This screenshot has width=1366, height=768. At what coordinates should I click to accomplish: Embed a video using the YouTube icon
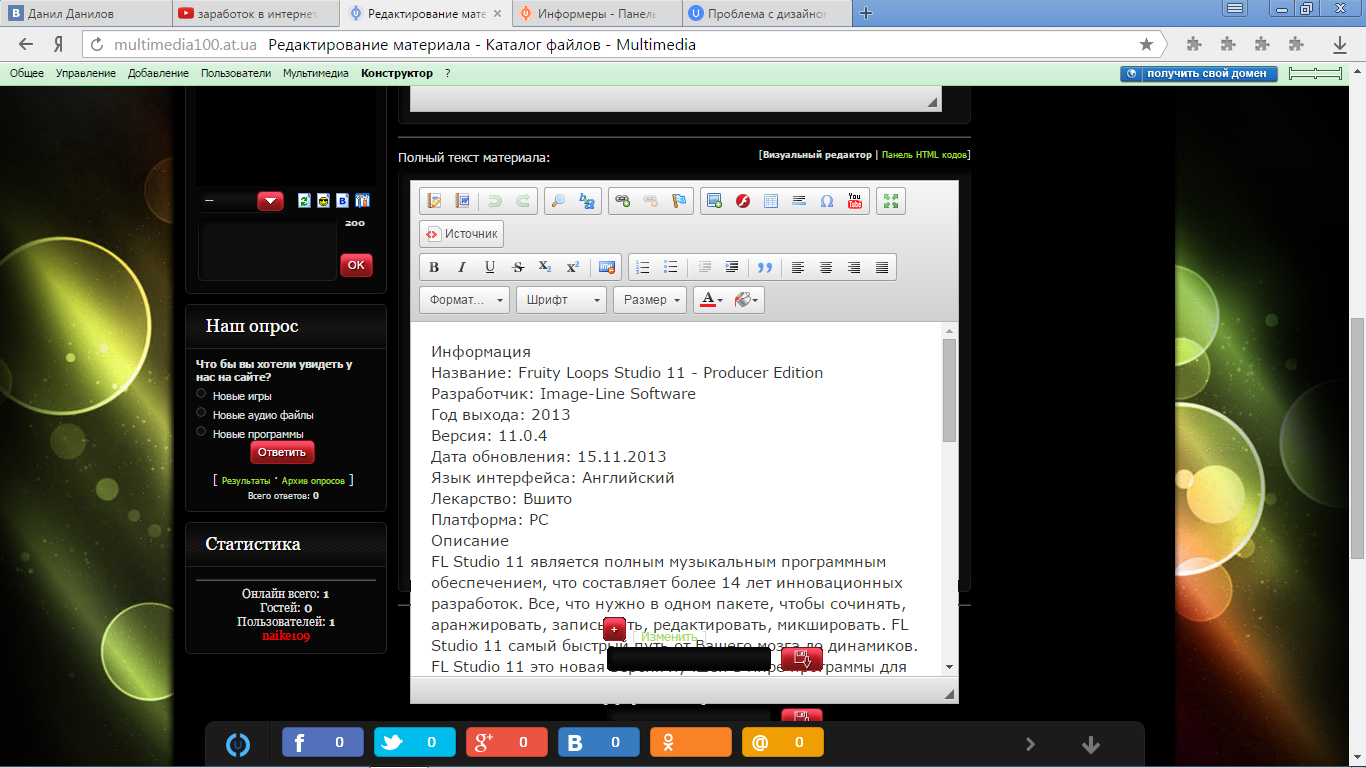(855, 201)
